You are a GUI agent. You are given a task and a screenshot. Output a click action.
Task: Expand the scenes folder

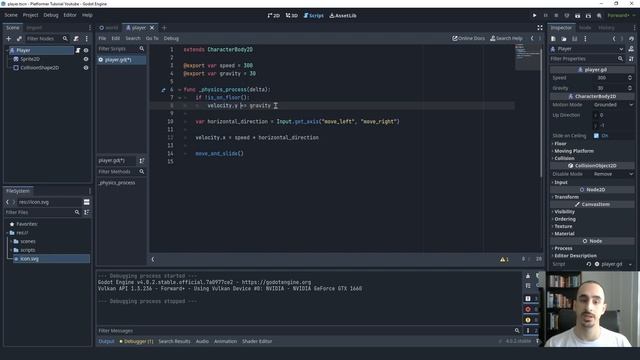point(11,241)
